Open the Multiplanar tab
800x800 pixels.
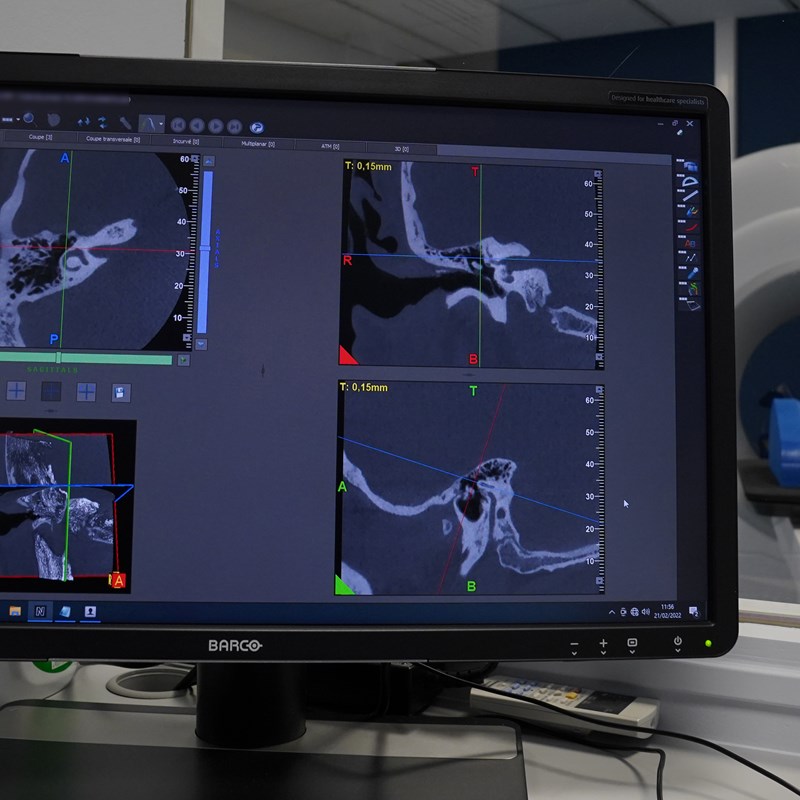tap(257, 144)
